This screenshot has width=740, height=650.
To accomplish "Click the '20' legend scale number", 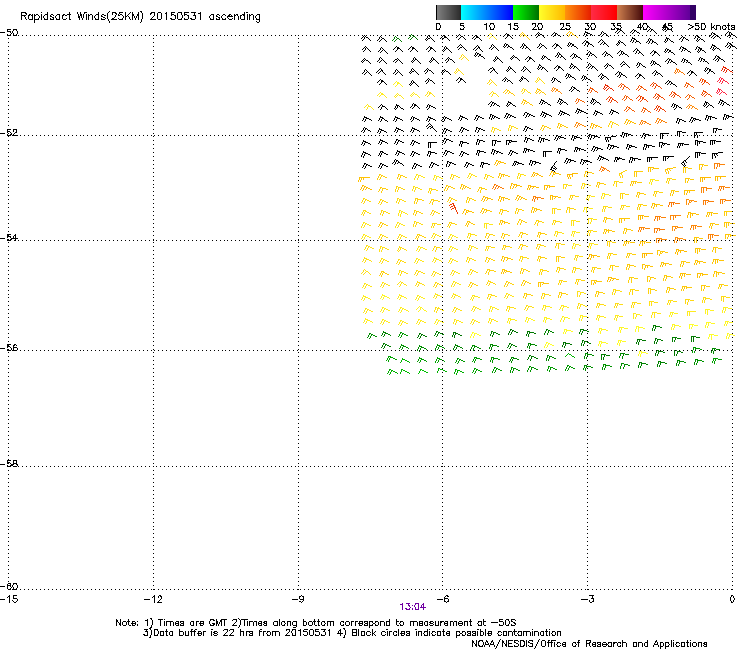I will (x=537, y=27).
